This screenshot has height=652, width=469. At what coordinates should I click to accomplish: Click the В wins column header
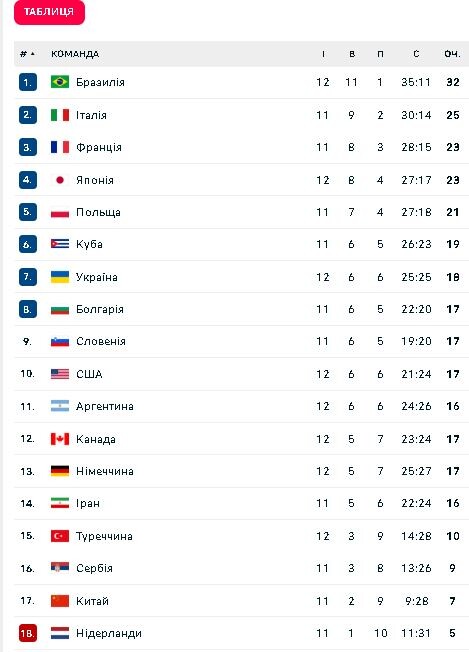[x=352, y=54]
